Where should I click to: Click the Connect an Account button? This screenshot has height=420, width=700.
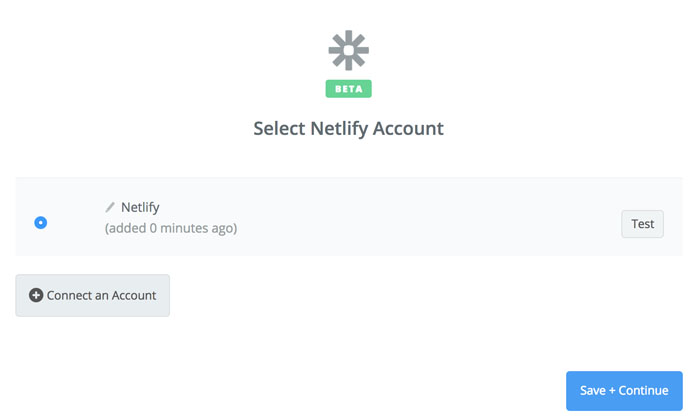92,296
